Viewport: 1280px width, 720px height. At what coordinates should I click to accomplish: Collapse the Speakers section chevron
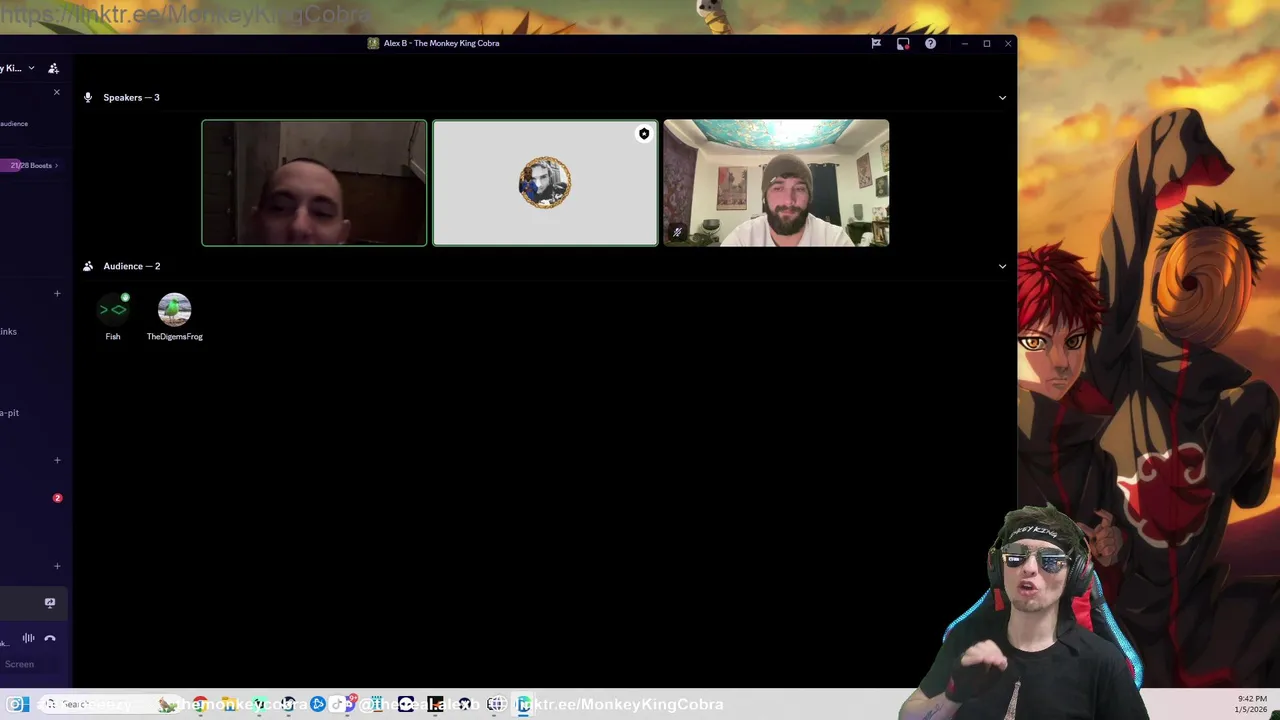(1002, 98)
